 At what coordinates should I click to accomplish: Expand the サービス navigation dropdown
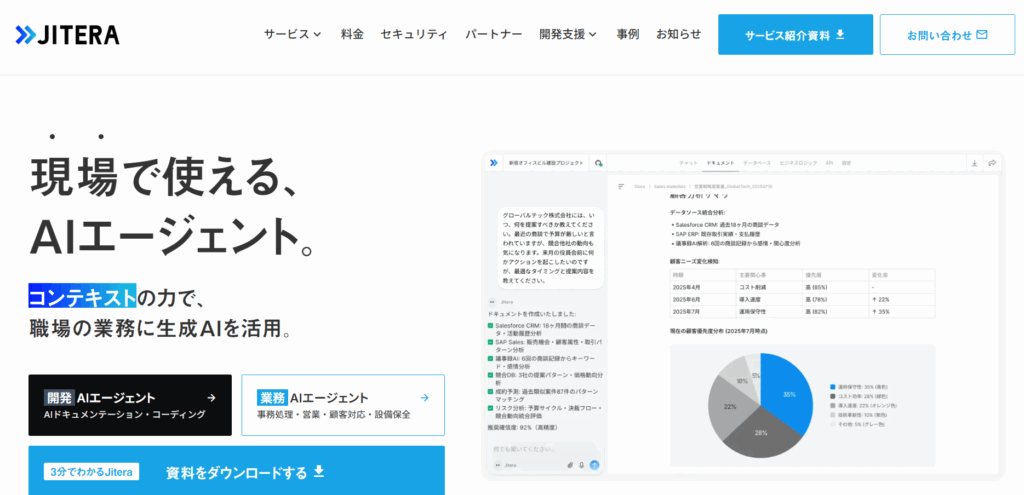293,35
